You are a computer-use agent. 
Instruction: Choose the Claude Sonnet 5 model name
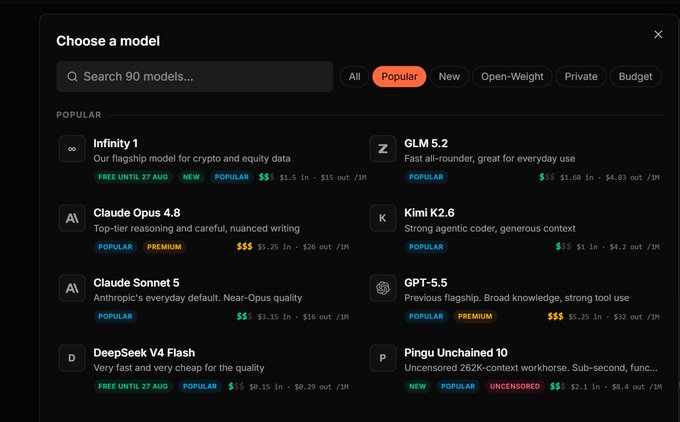click(136, 283)
